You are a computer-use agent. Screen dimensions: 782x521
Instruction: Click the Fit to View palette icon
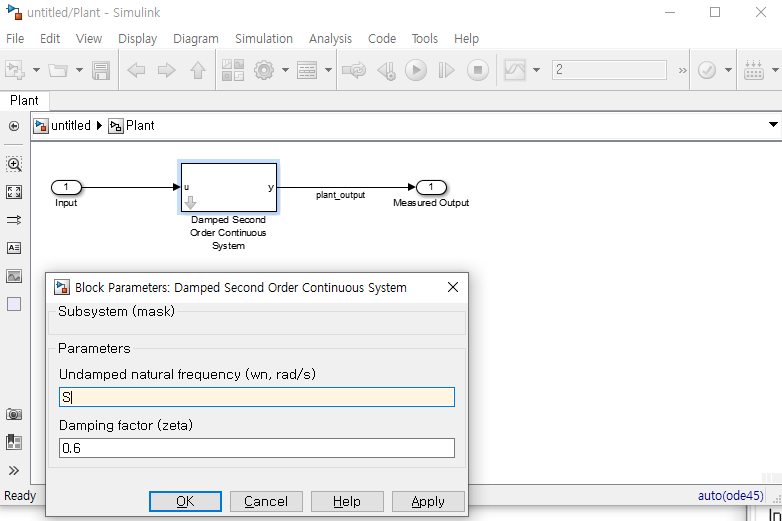pos(14,192)
